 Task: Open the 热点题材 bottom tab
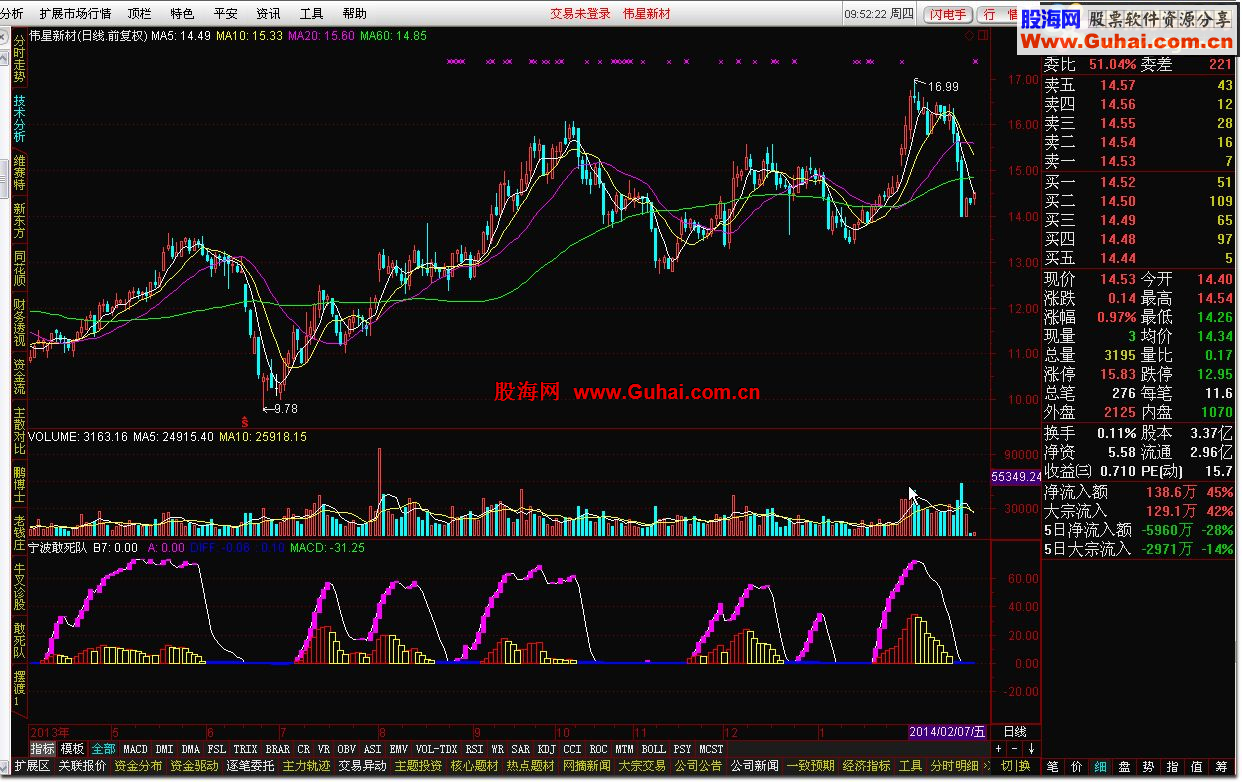[530, 766]
